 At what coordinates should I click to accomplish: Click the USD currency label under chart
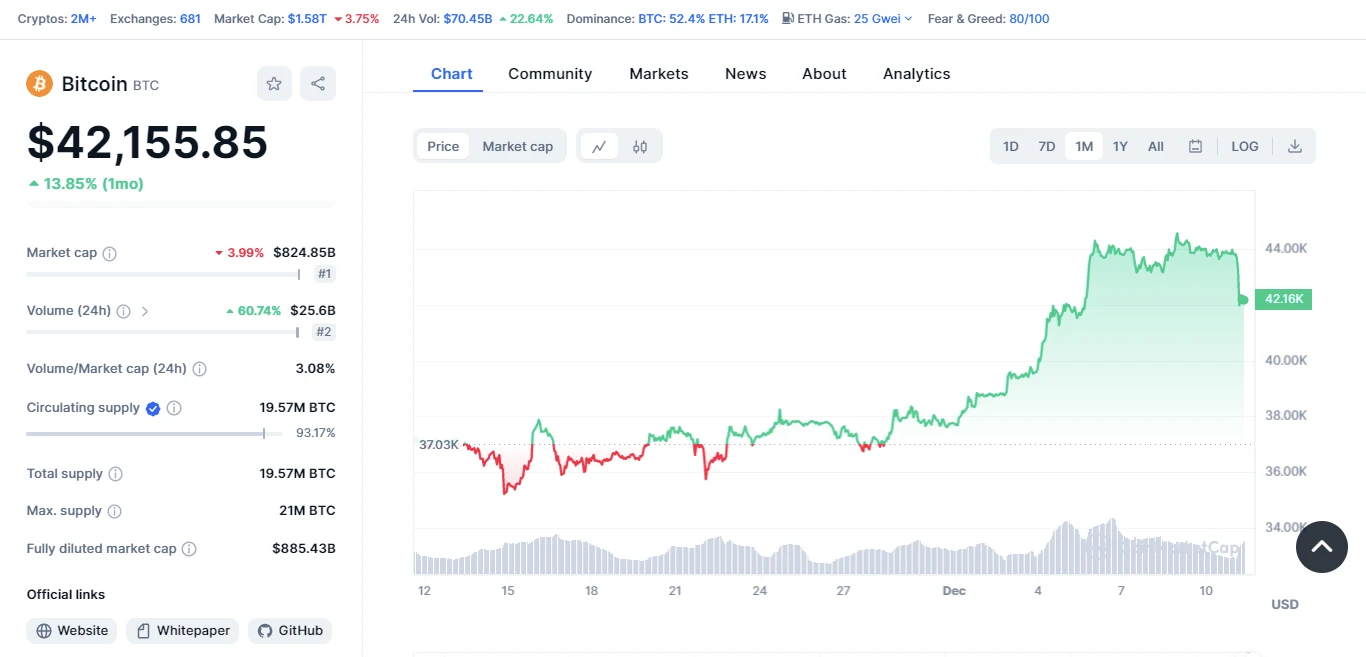click(1284, 604)
